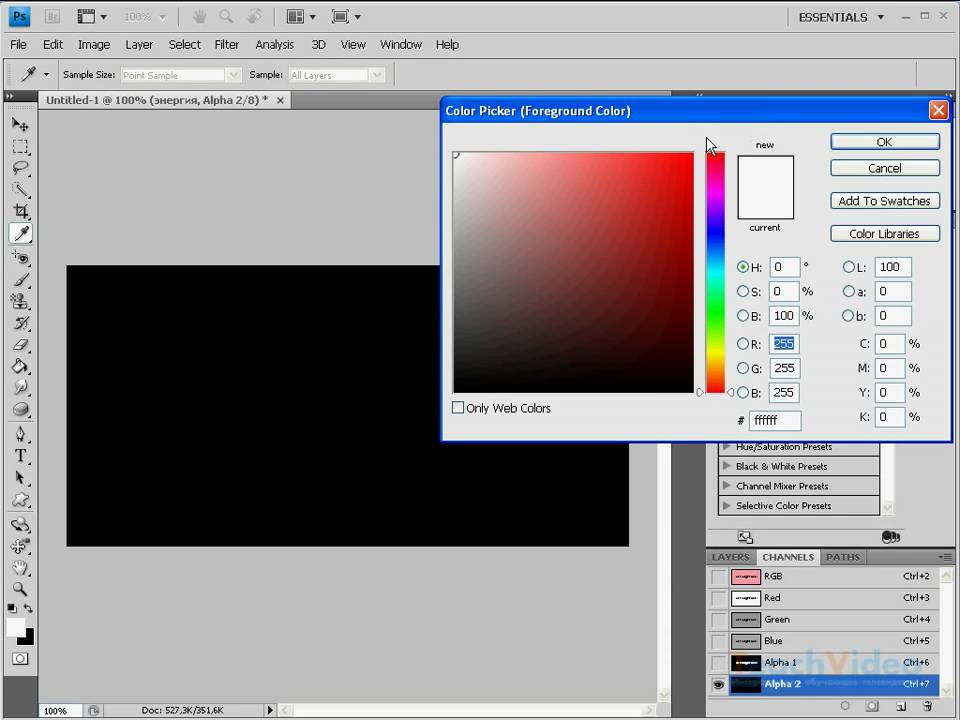Select the Rectangular Marquee tool
The width and height of the screenshot is (960, 720).
pyautogui.click(x=20, y=146)
